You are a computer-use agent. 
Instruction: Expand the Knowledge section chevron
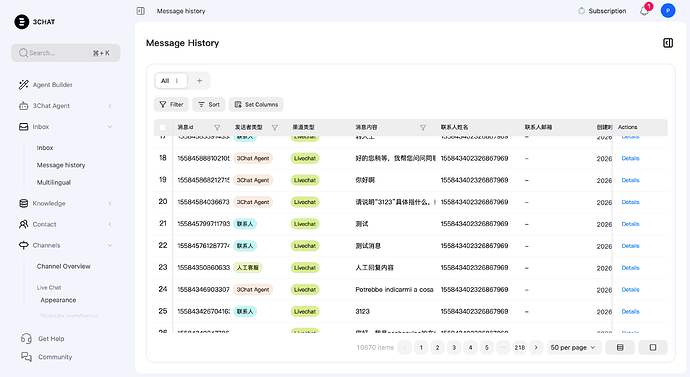click(x=110, y=203)
